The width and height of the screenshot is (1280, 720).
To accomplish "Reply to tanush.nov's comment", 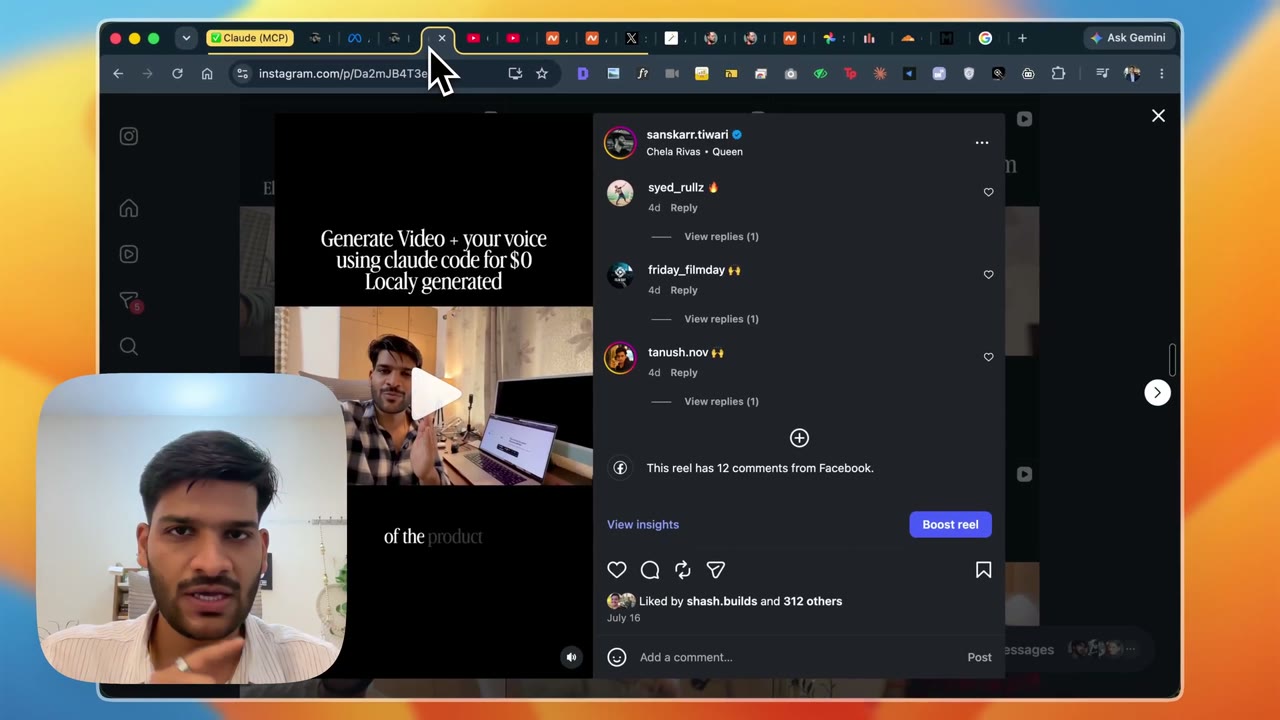I will [x=684, y=373].
